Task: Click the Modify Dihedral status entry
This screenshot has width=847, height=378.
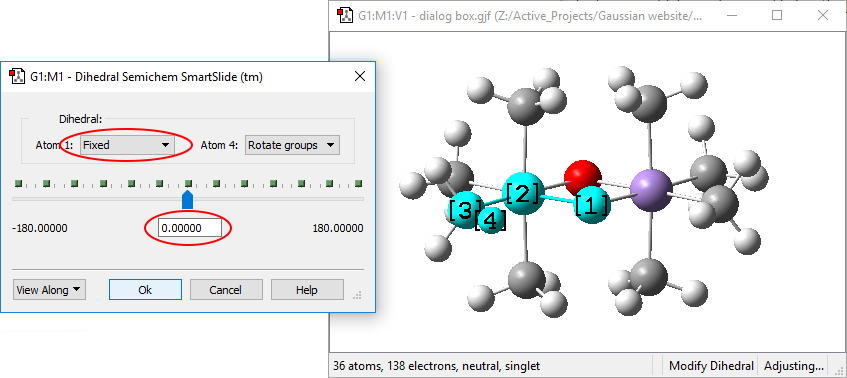Action: 710,366
